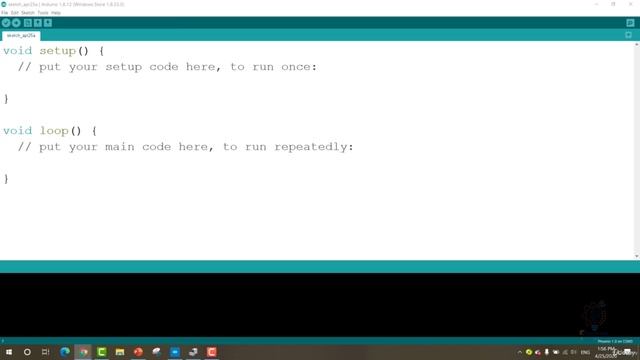
Task: Open the white-gray taskbar app icon after red one
Action: 157,352
